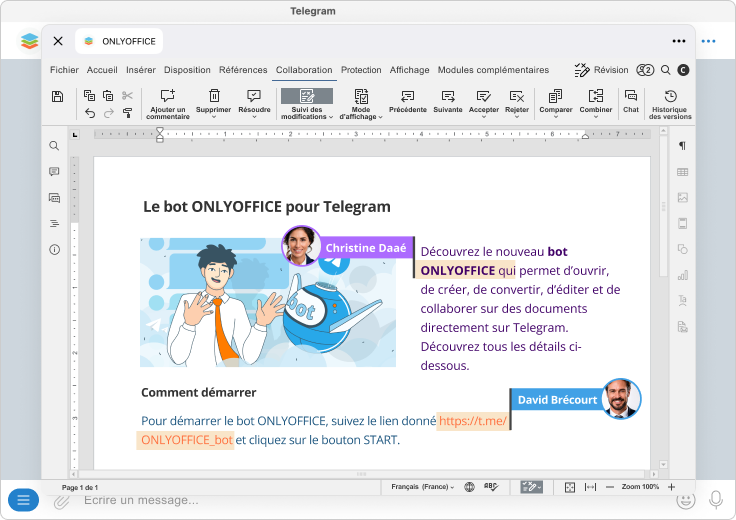The width and height of the screenshot is (736, 520).
Task: Open Historique des versions
Action: pos(670,104)
